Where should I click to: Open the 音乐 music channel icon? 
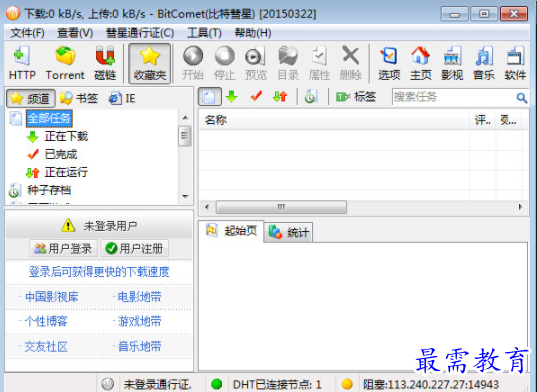[484, 64]
